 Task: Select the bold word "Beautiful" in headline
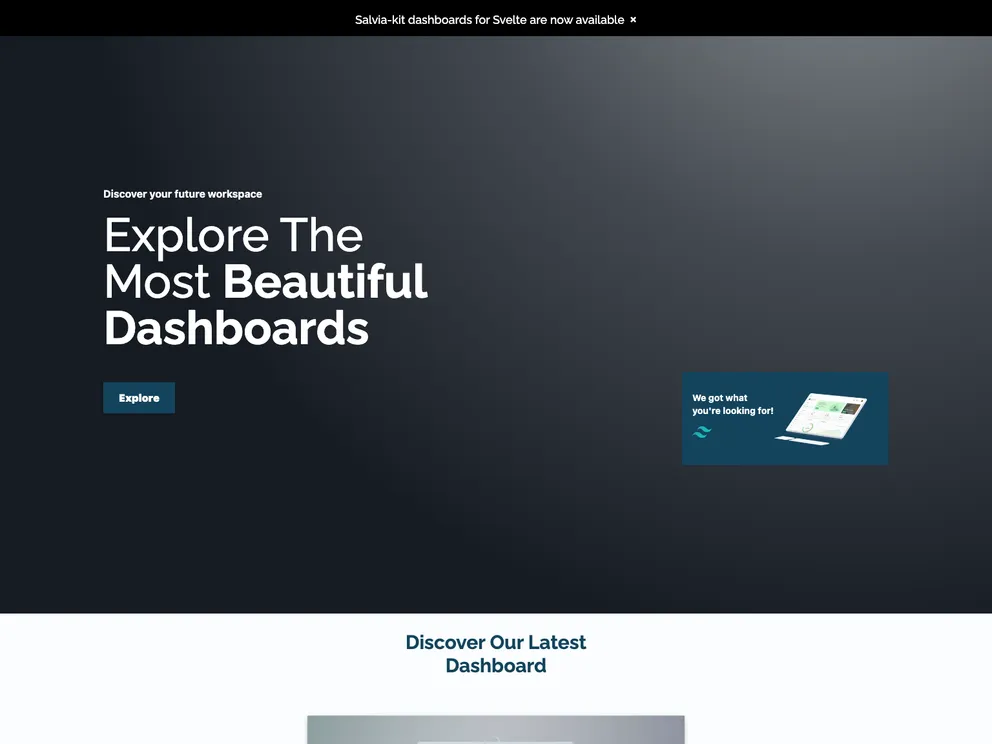[325, 282]
